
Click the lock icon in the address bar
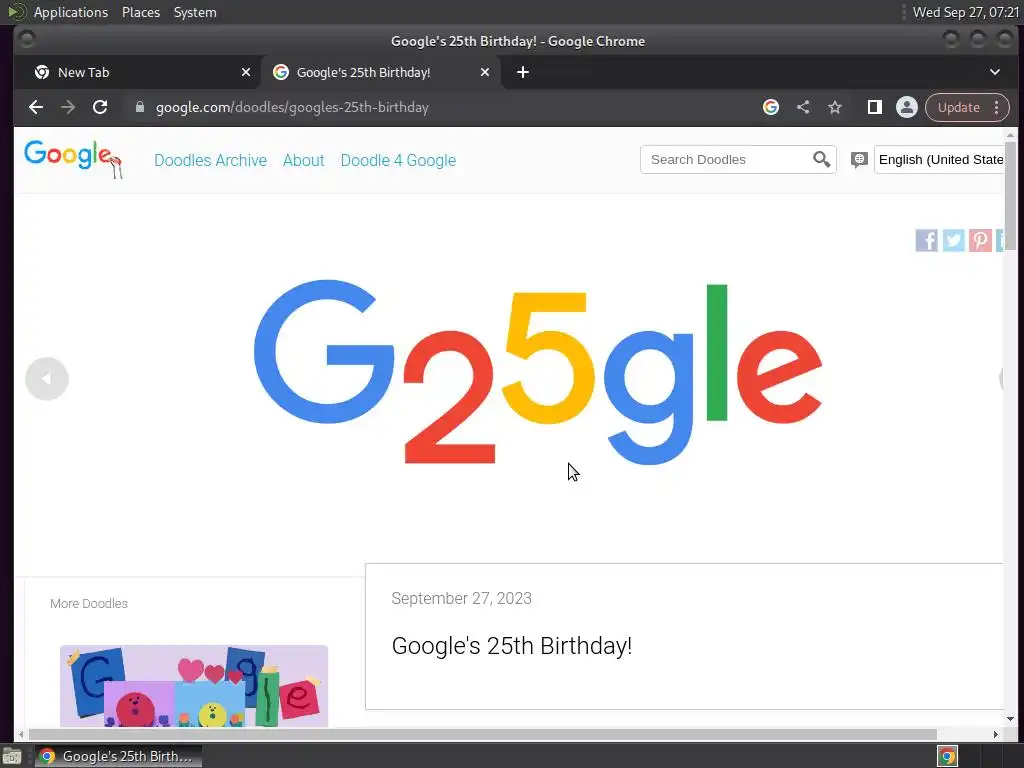[139, 107]
